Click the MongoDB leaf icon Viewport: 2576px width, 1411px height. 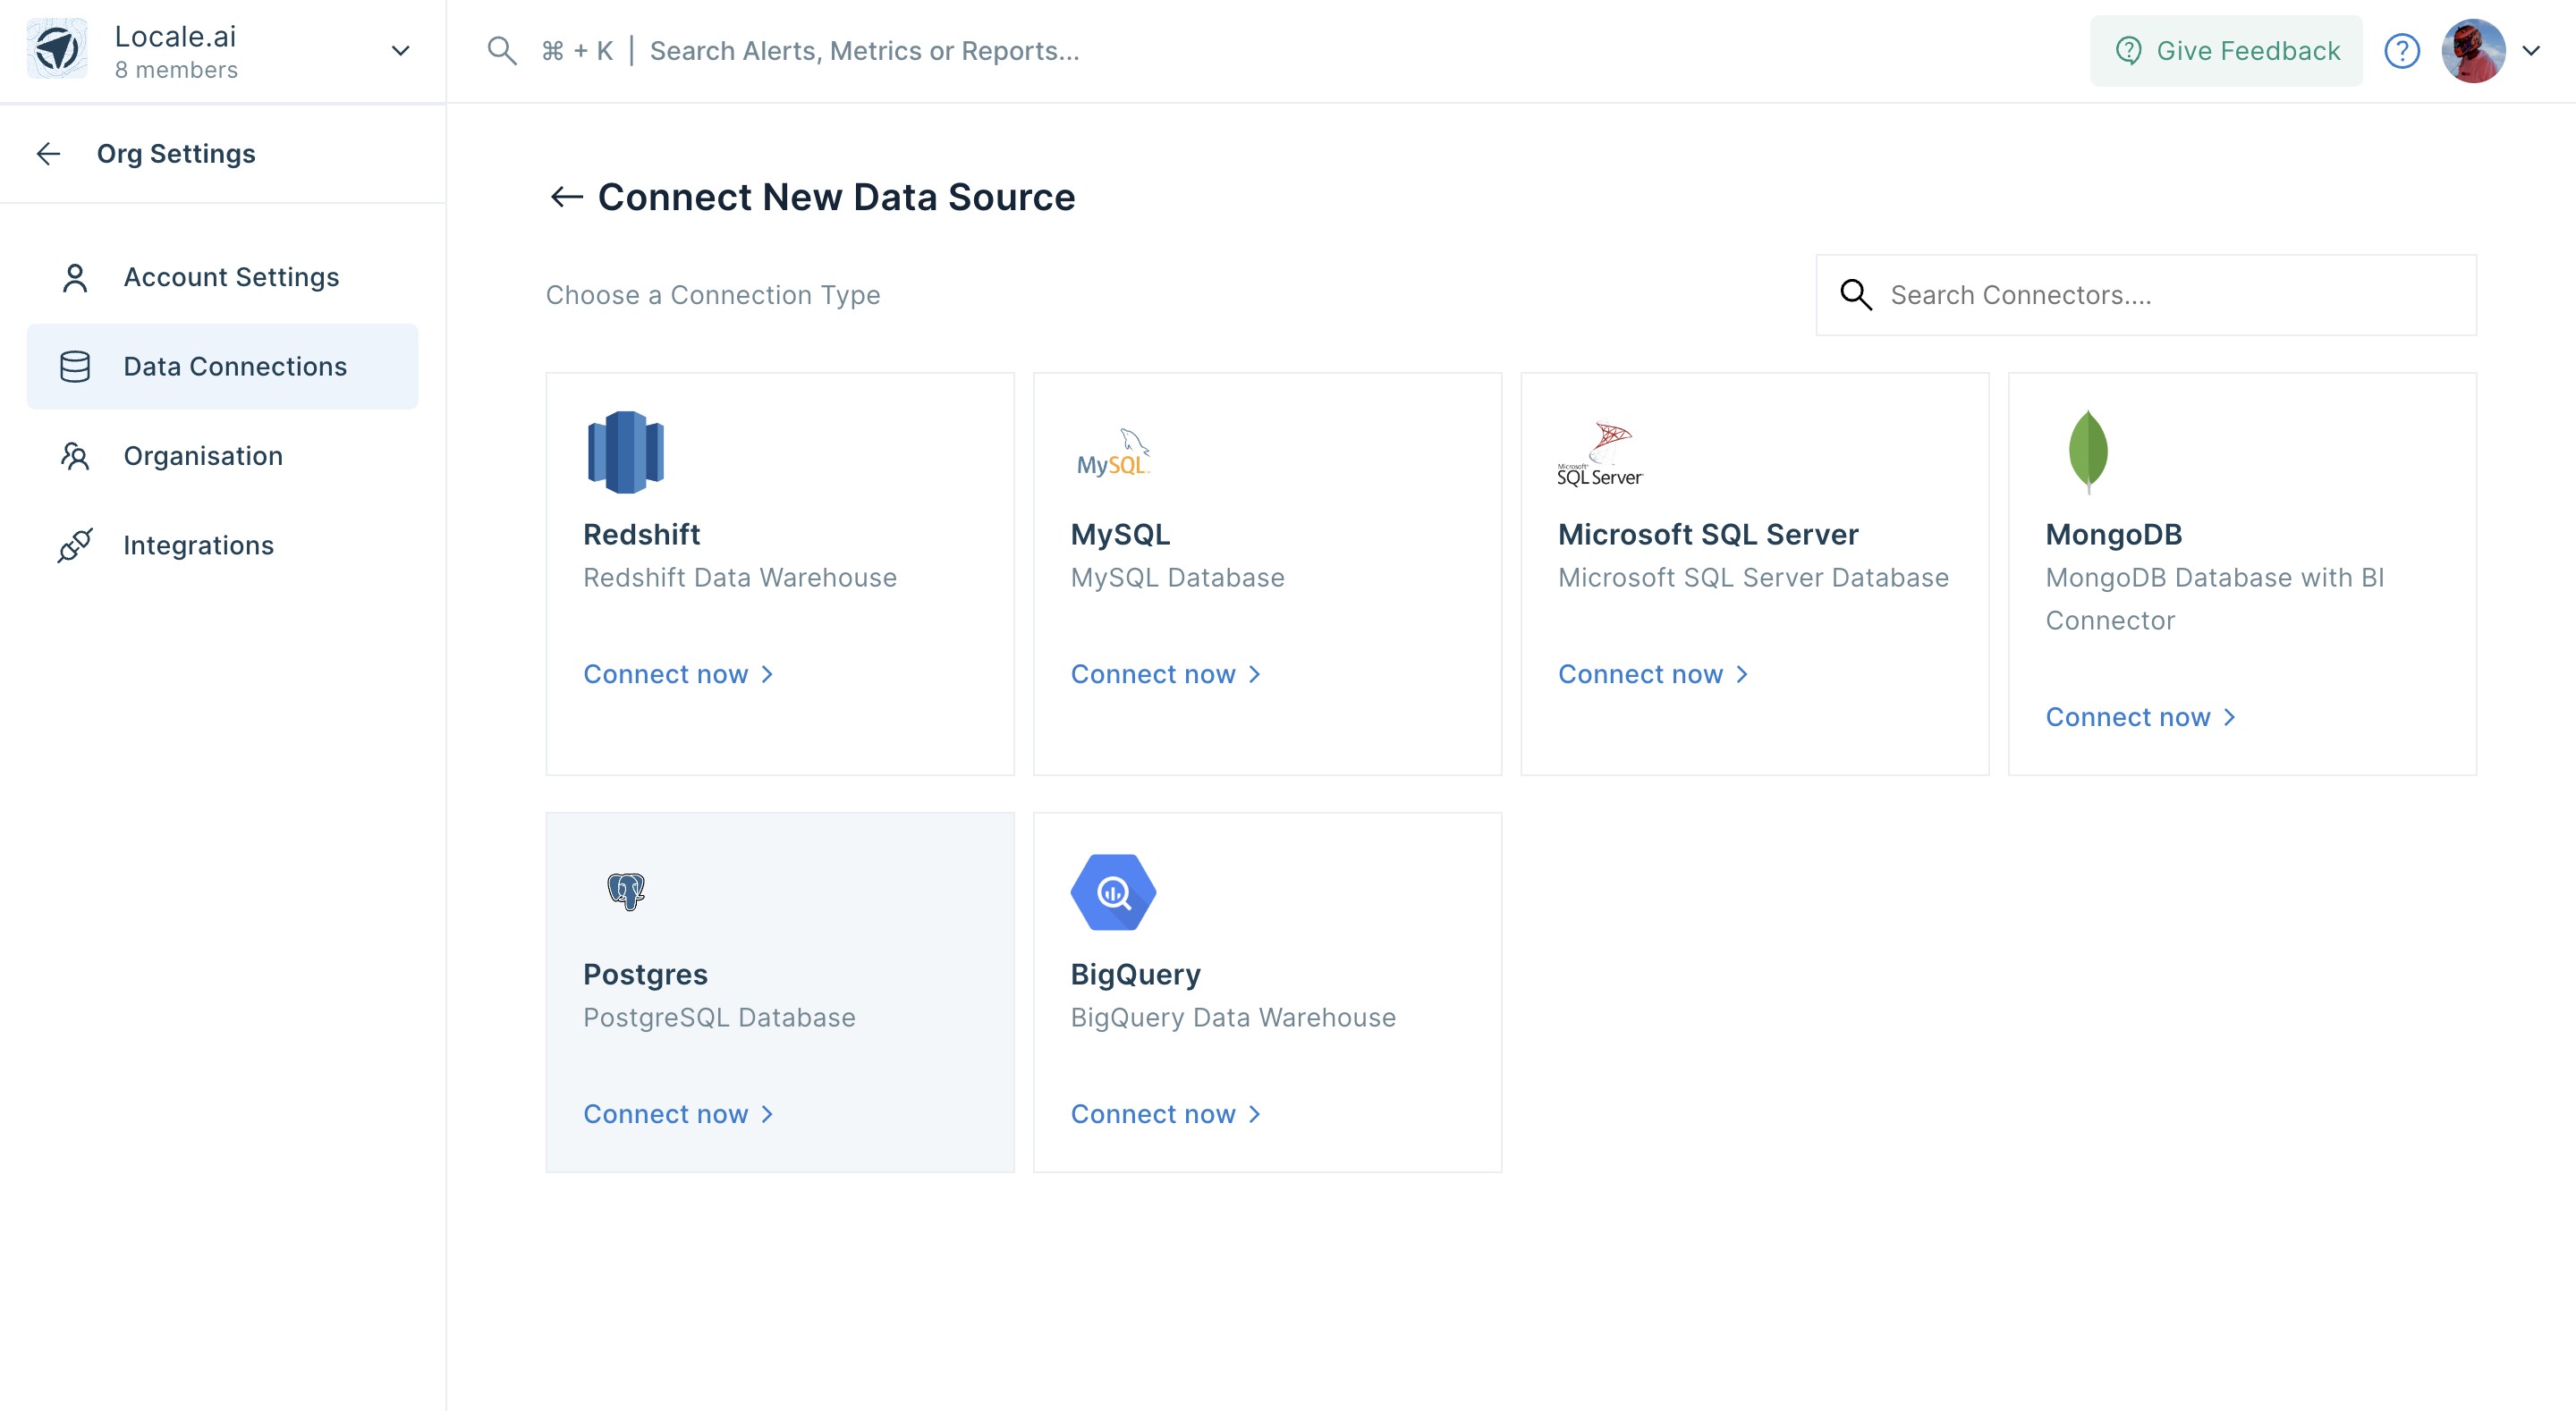coord(2087,451)
